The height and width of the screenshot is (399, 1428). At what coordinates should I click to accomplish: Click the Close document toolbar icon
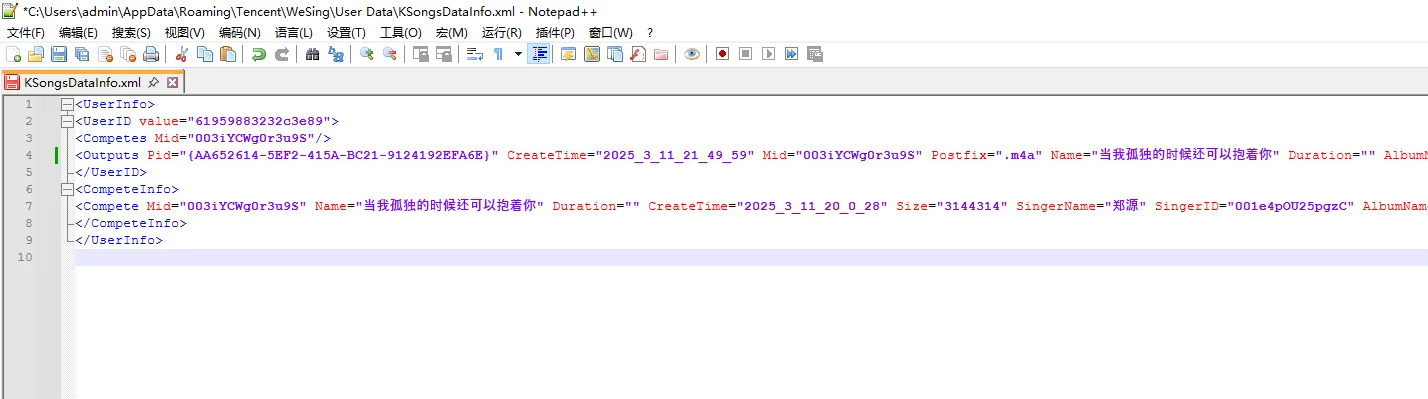pyautogui.click(x=104, y=54)
